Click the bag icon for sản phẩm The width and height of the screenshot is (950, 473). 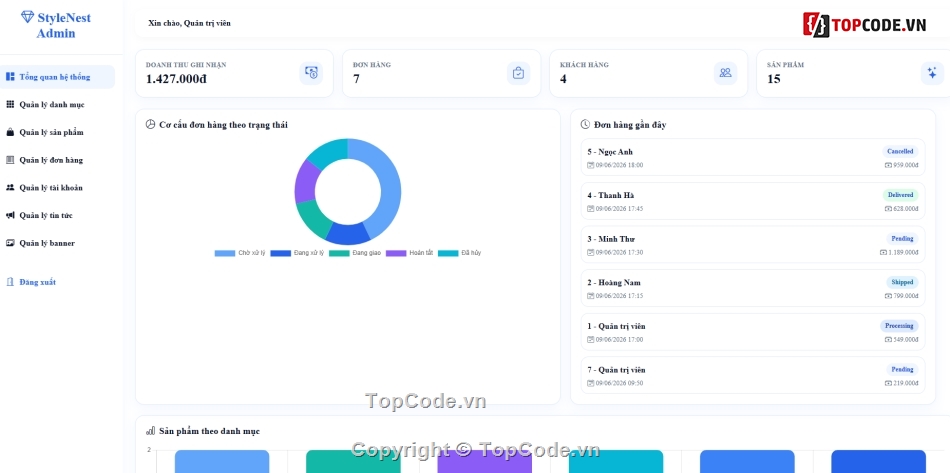coord(10,132)
